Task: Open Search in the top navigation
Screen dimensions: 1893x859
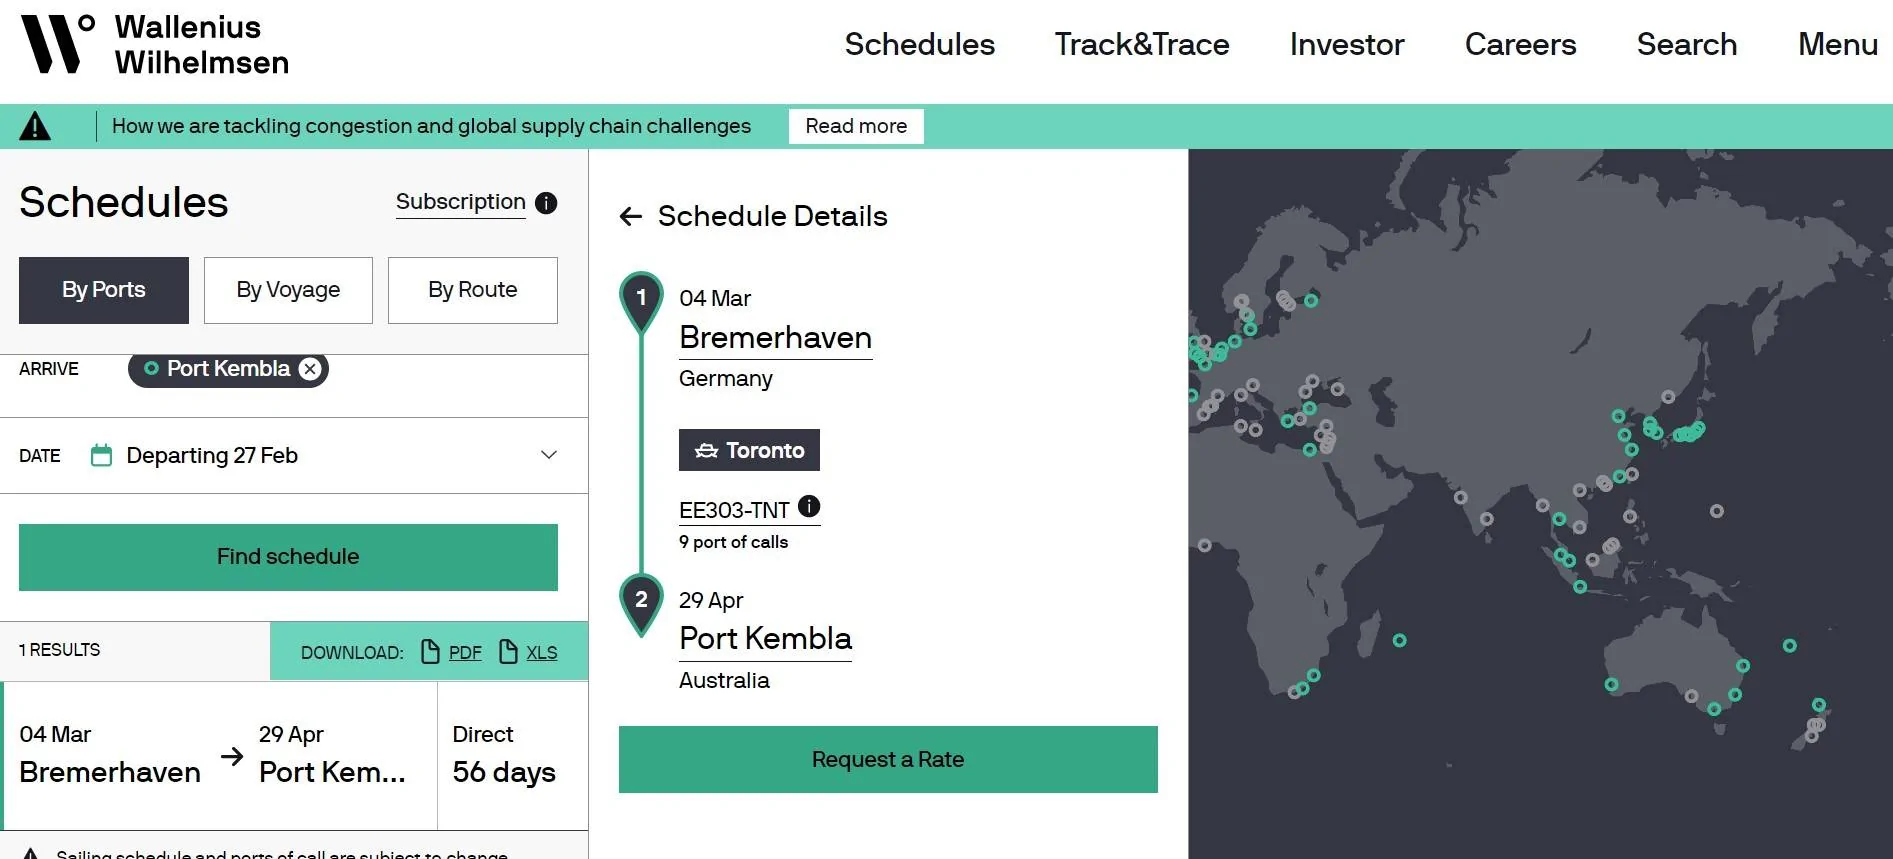Action: click(x=1687, y=45)
